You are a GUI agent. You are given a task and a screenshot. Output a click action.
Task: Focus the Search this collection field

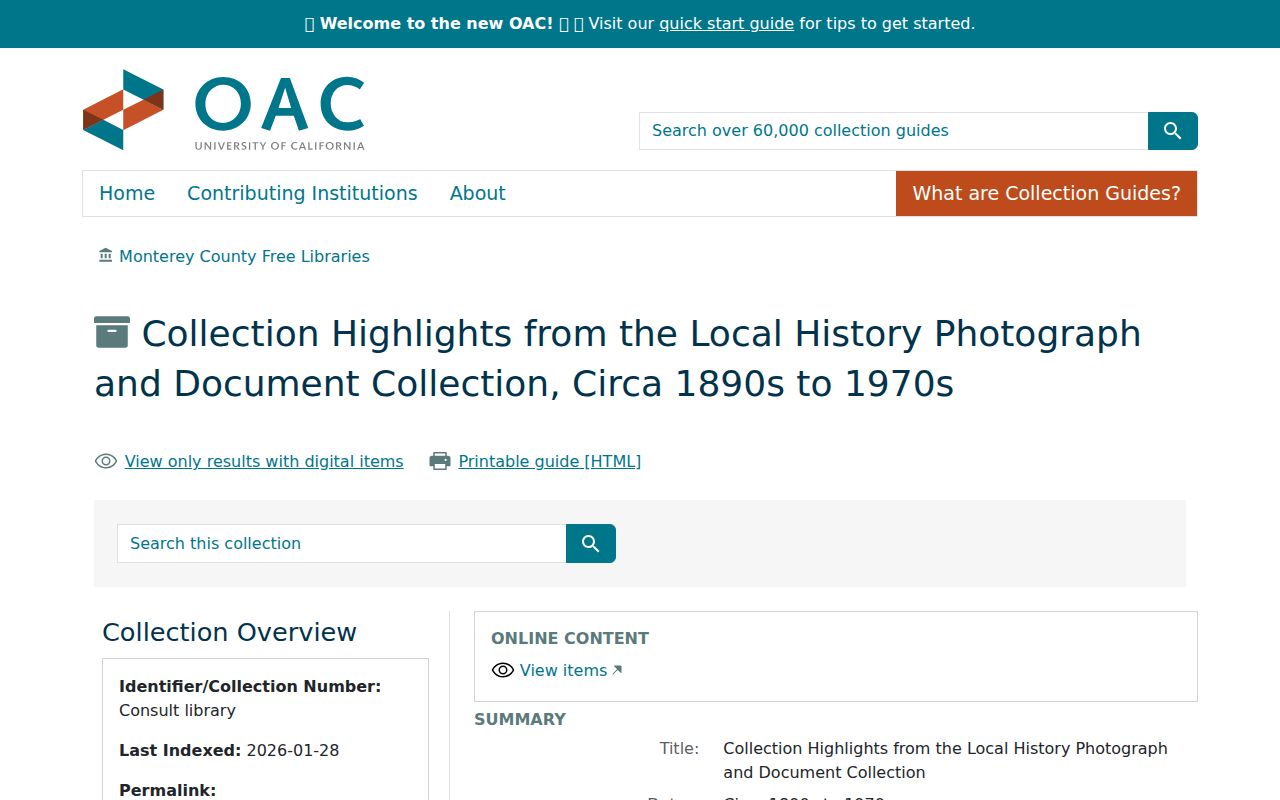[x=341, y=543]
